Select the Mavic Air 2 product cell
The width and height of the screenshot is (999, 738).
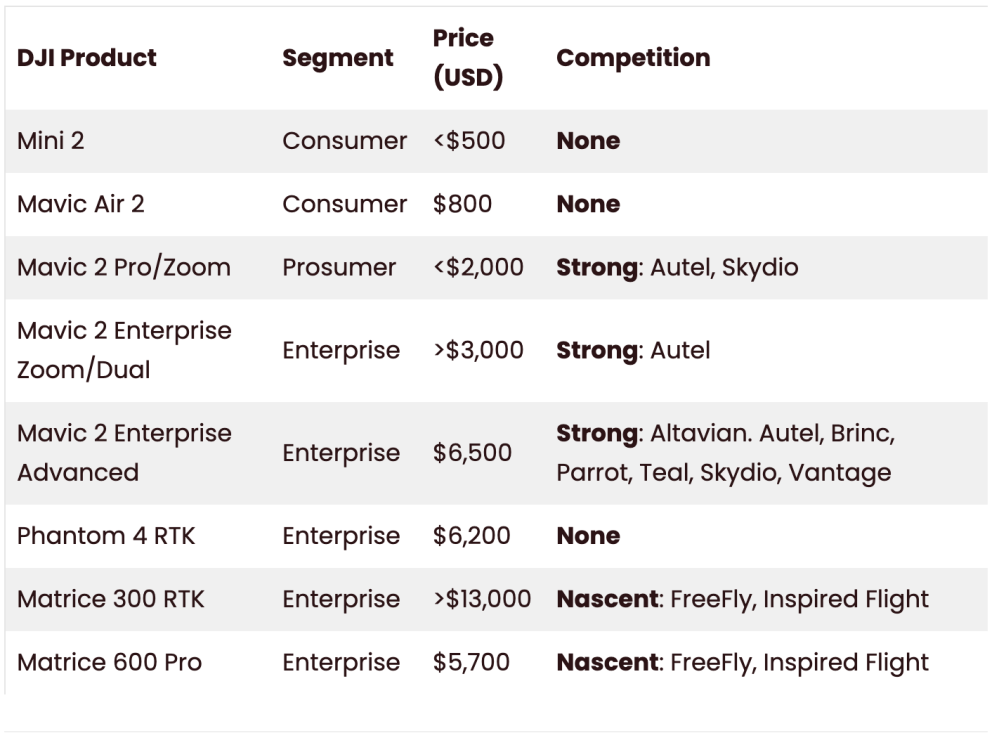(81, 204)
